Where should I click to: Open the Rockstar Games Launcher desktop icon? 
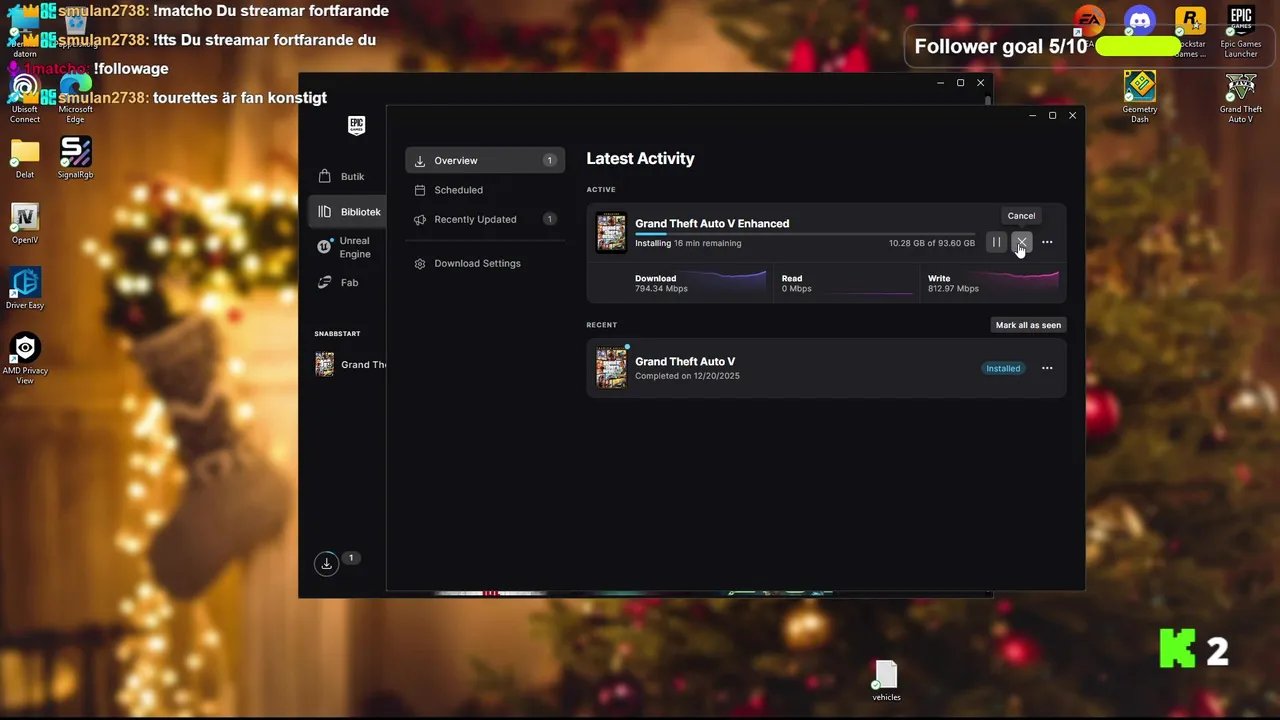pos(1190,32)
